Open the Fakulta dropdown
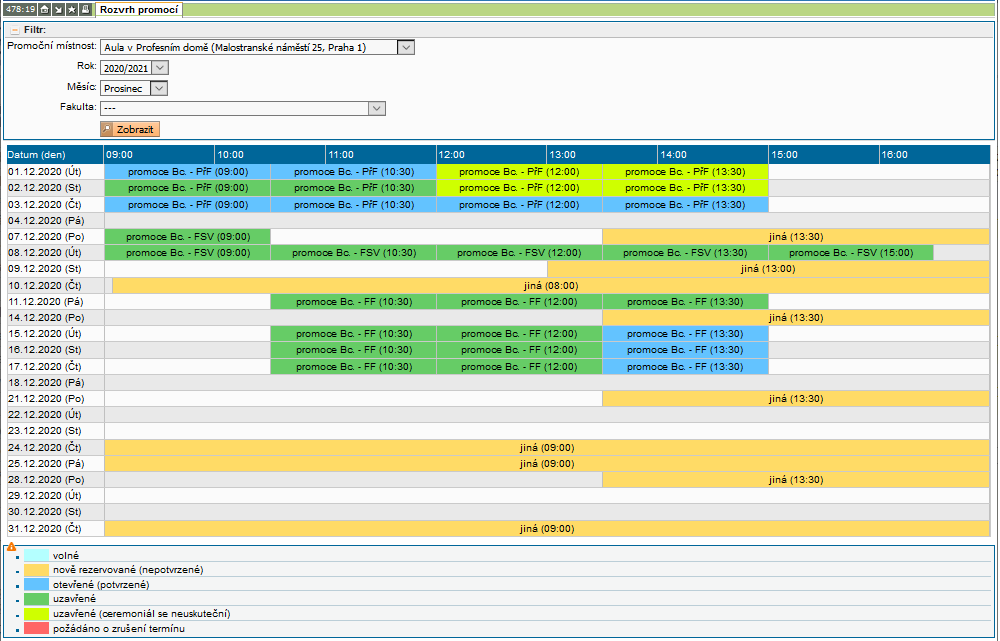The width and height of the screenshot is (1000, 641). (376, 109)
